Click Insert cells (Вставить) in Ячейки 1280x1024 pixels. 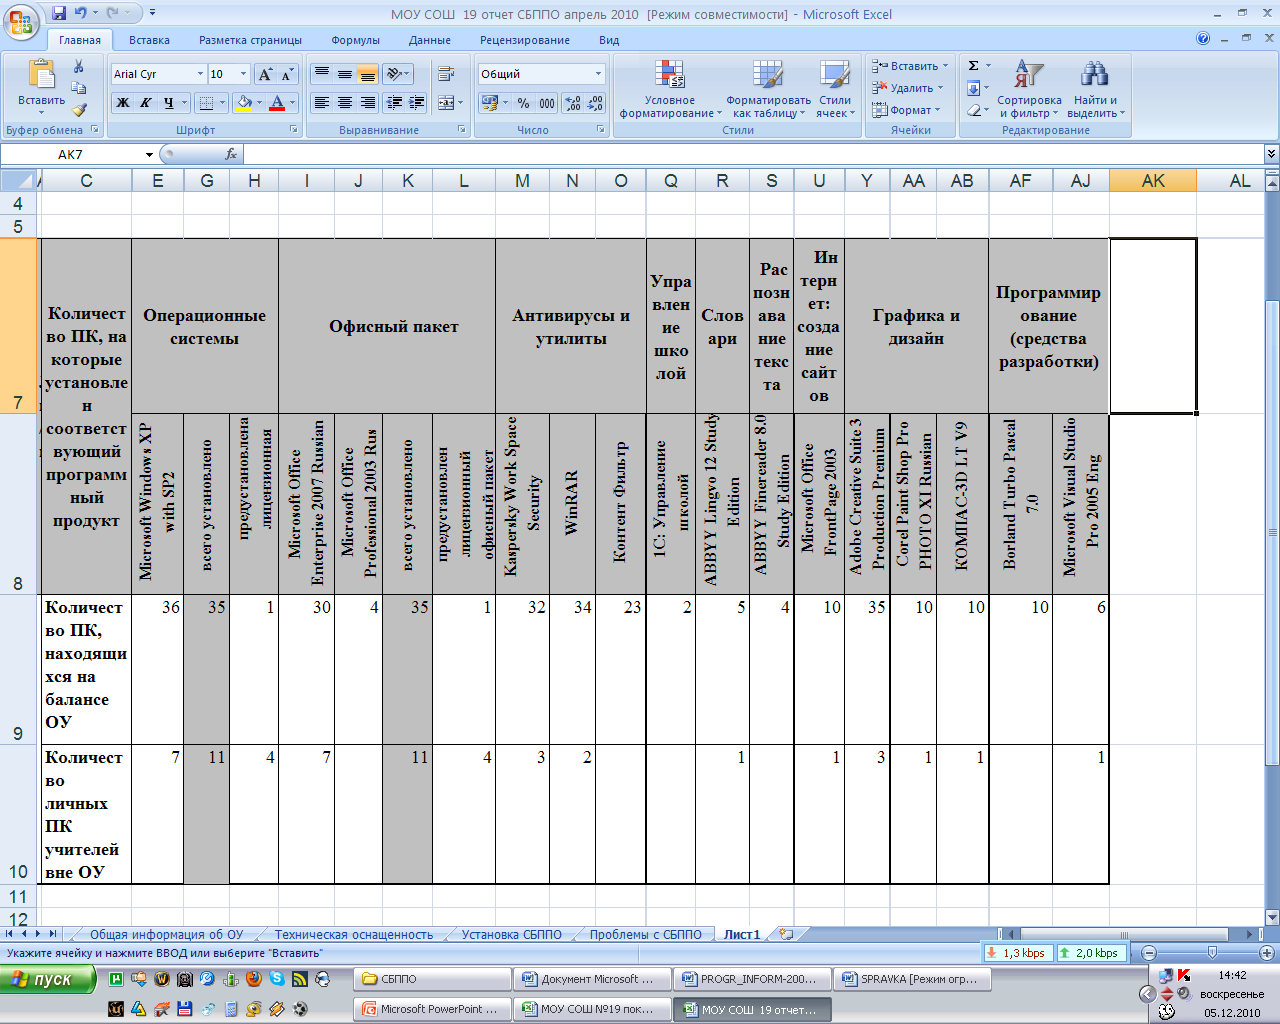click(x=909, y=66)
